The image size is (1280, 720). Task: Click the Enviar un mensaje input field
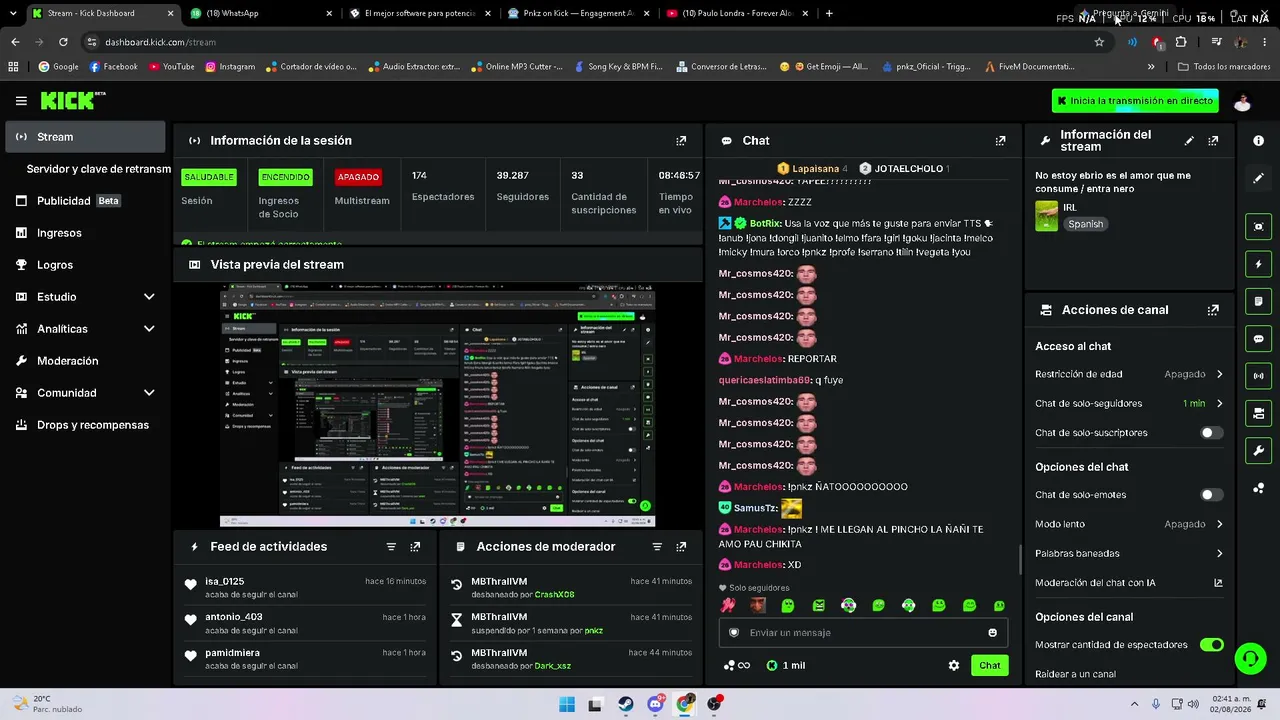click(x=862, y=633)
